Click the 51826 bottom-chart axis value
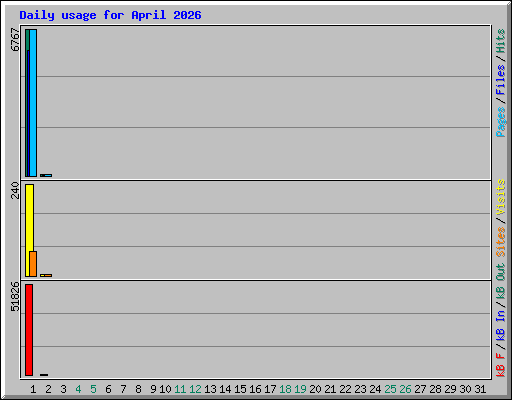512x400 pixels. click(x=15, y=296)
